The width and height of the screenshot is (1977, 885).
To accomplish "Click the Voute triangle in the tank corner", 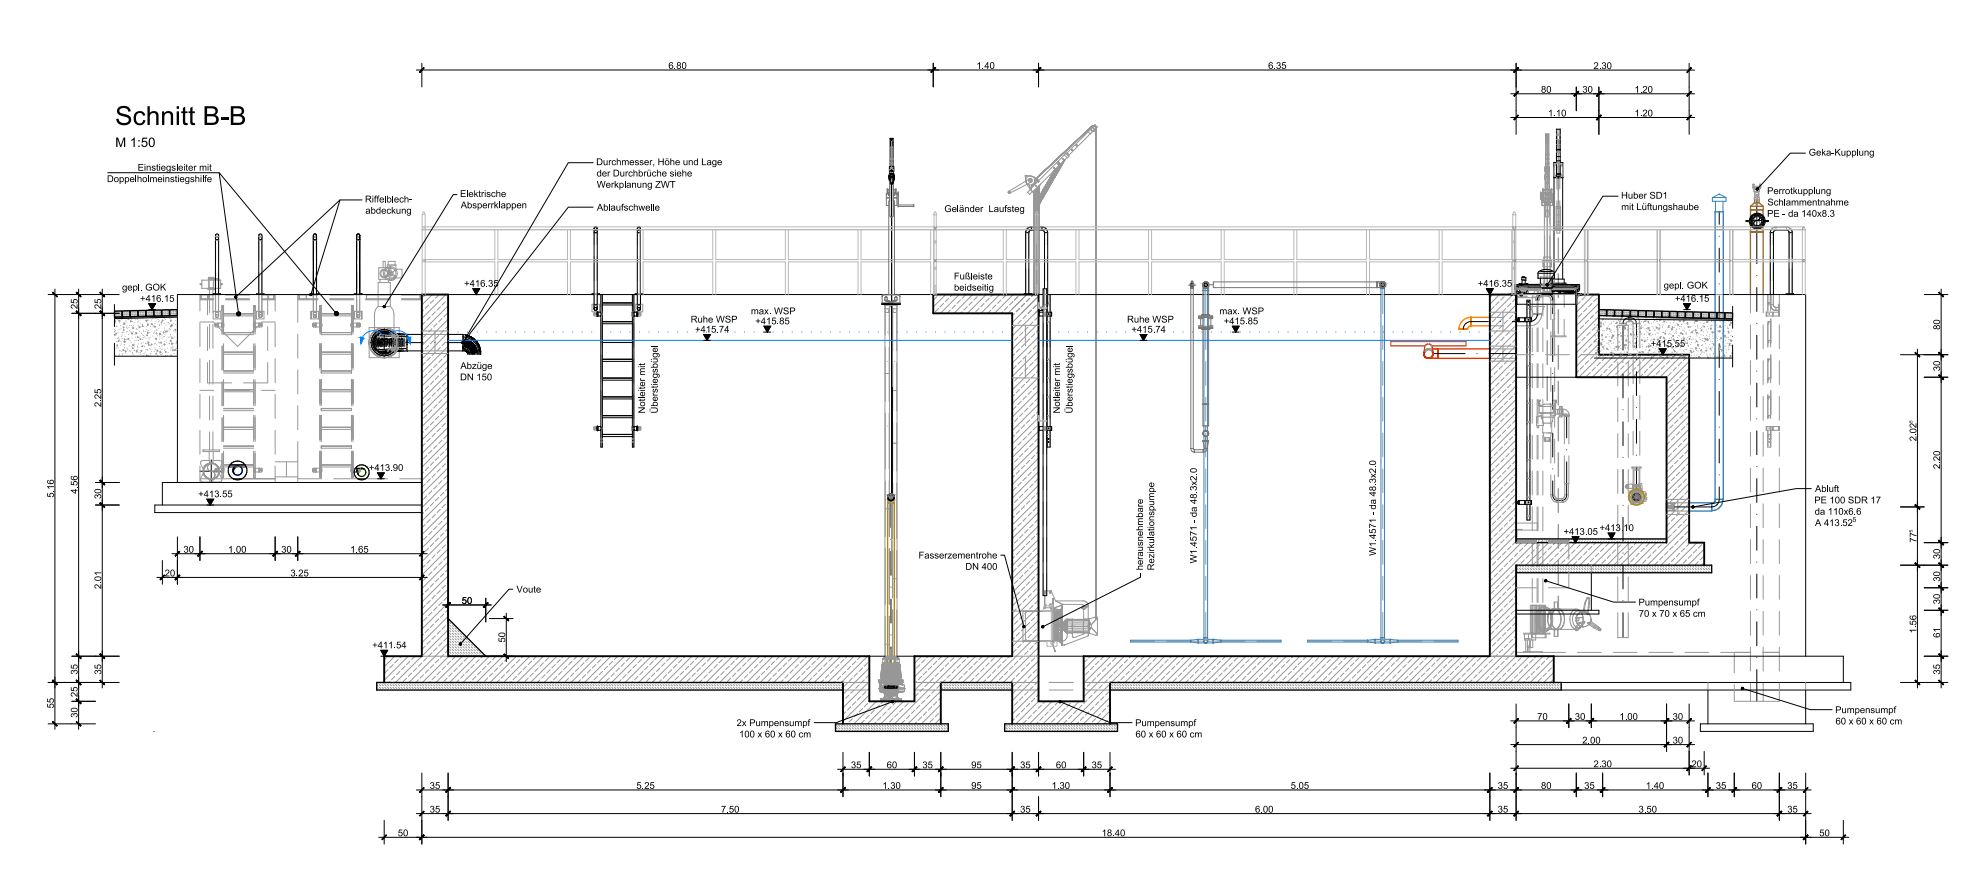I will [460, 639].
